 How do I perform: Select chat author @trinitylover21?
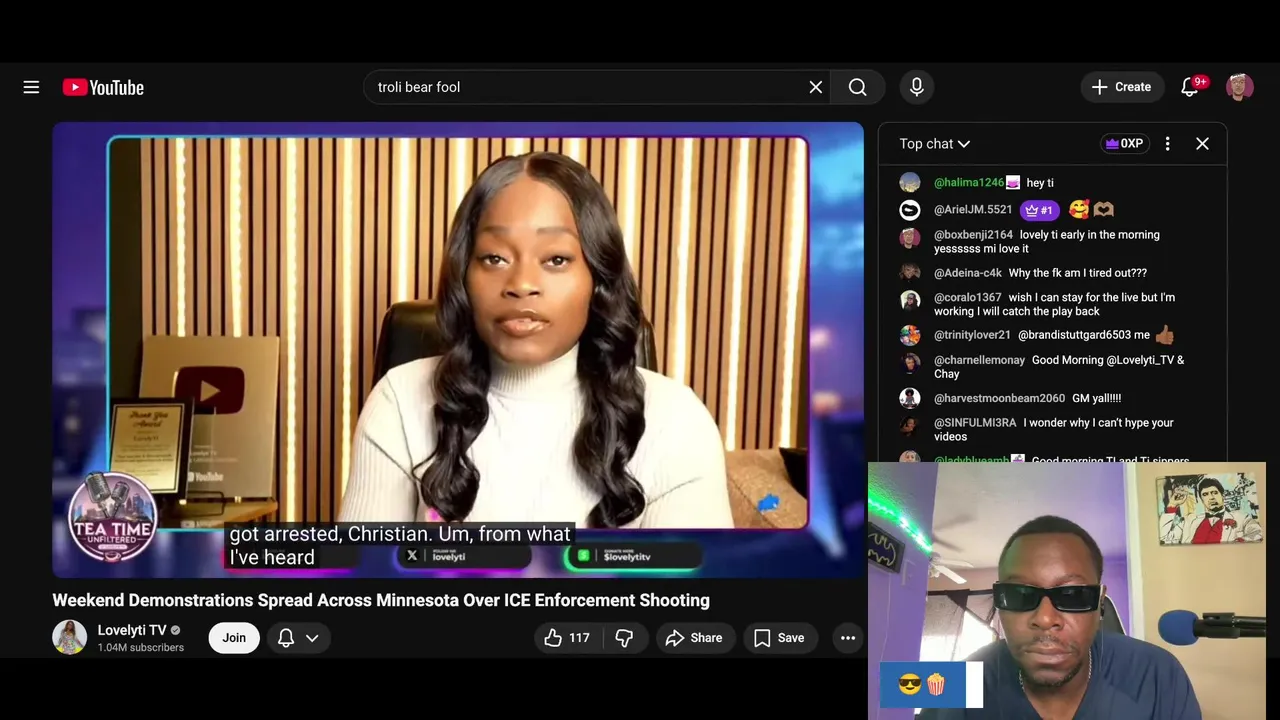(x=972, y=335)
